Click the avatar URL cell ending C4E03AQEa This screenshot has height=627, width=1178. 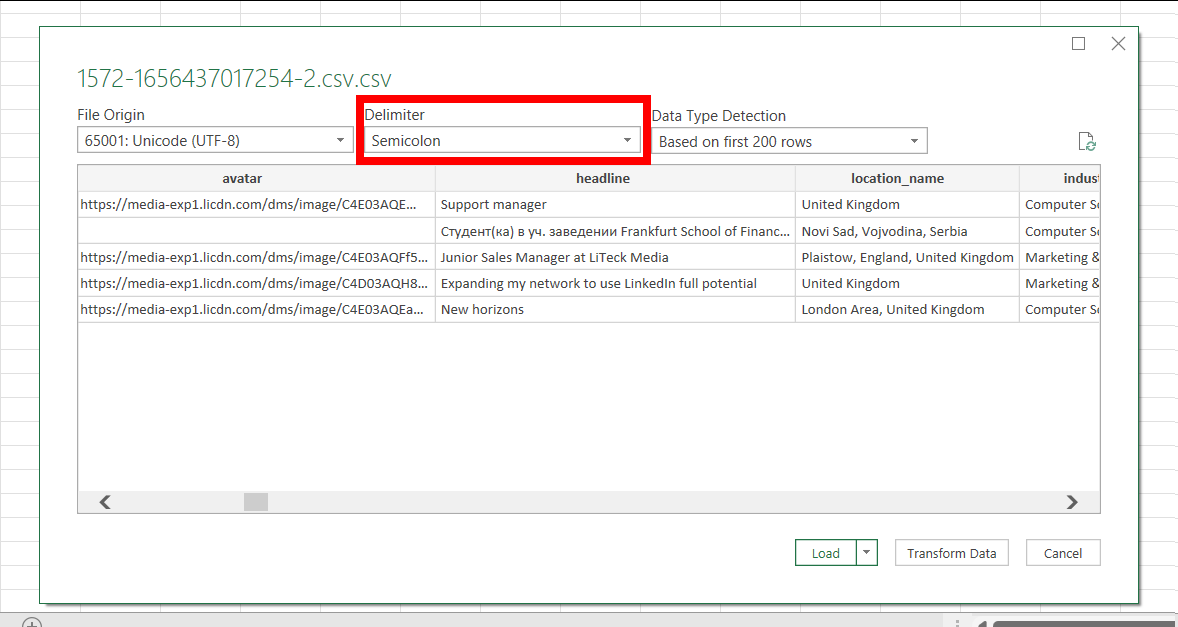[257, 309]
